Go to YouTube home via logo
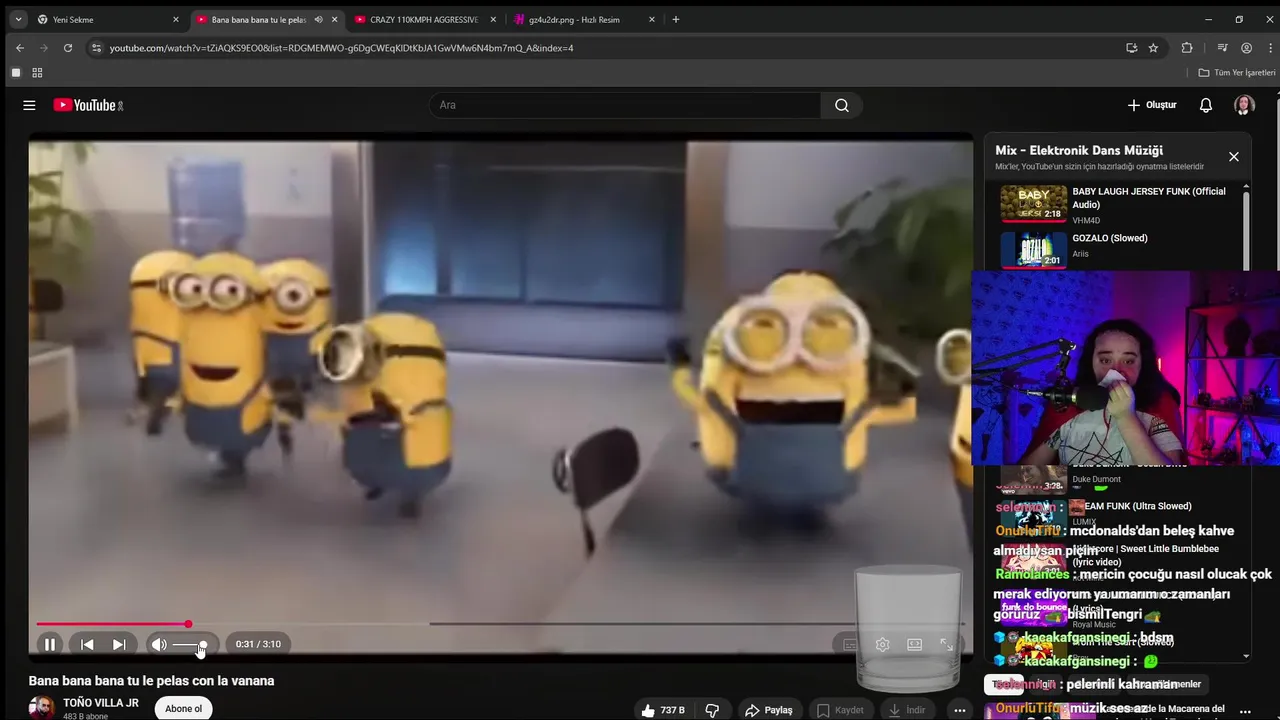Image resolution: width=1280 pixels, height=720 pixels. pyautogui.click(x=88, y=105)
